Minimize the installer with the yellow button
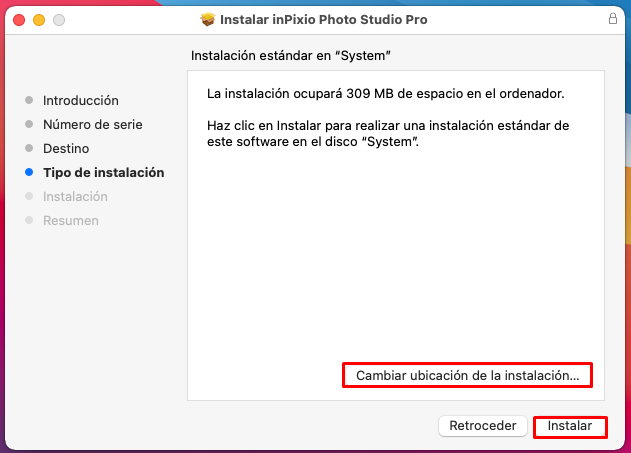This screenshot has width=631, height=453. (39, 20)
